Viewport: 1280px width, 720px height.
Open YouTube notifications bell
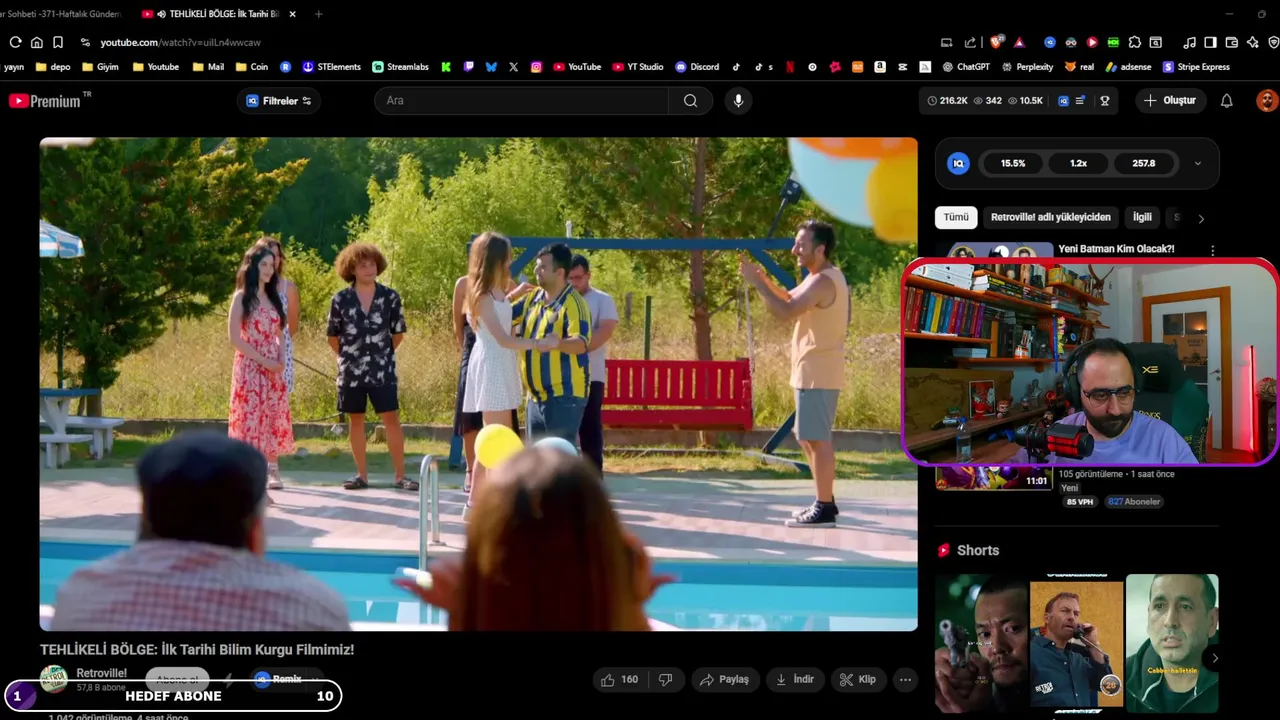coord(1226,100)
